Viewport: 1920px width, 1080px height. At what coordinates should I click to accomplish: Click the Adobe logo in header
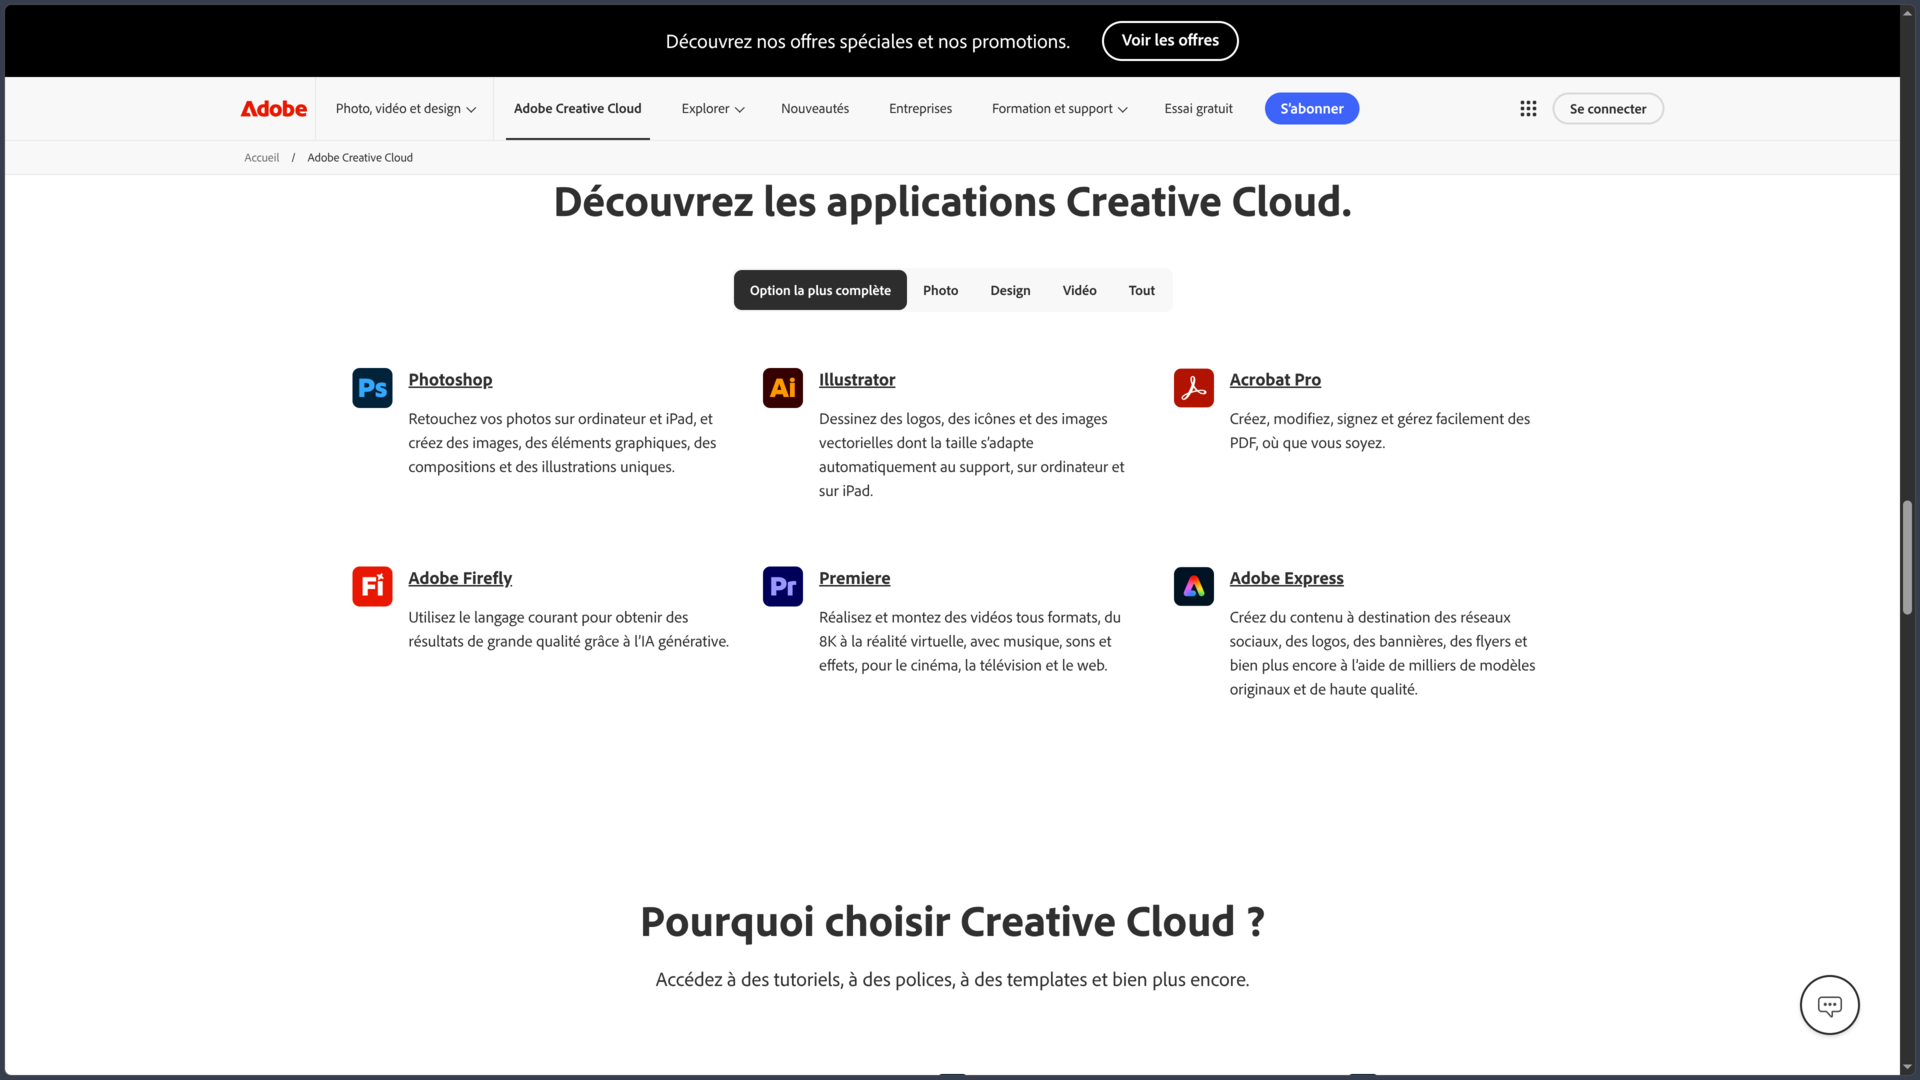tap(273, 109)
